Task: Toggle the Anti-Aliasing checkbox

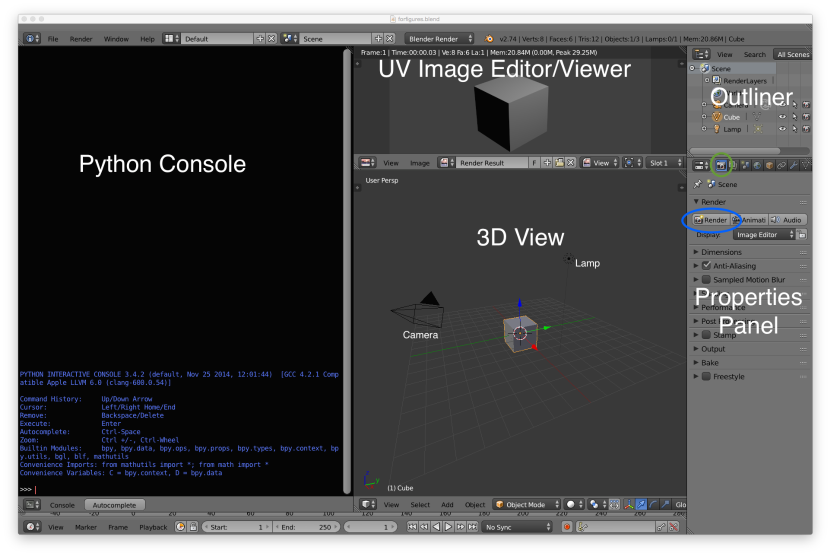Action: 706,266
